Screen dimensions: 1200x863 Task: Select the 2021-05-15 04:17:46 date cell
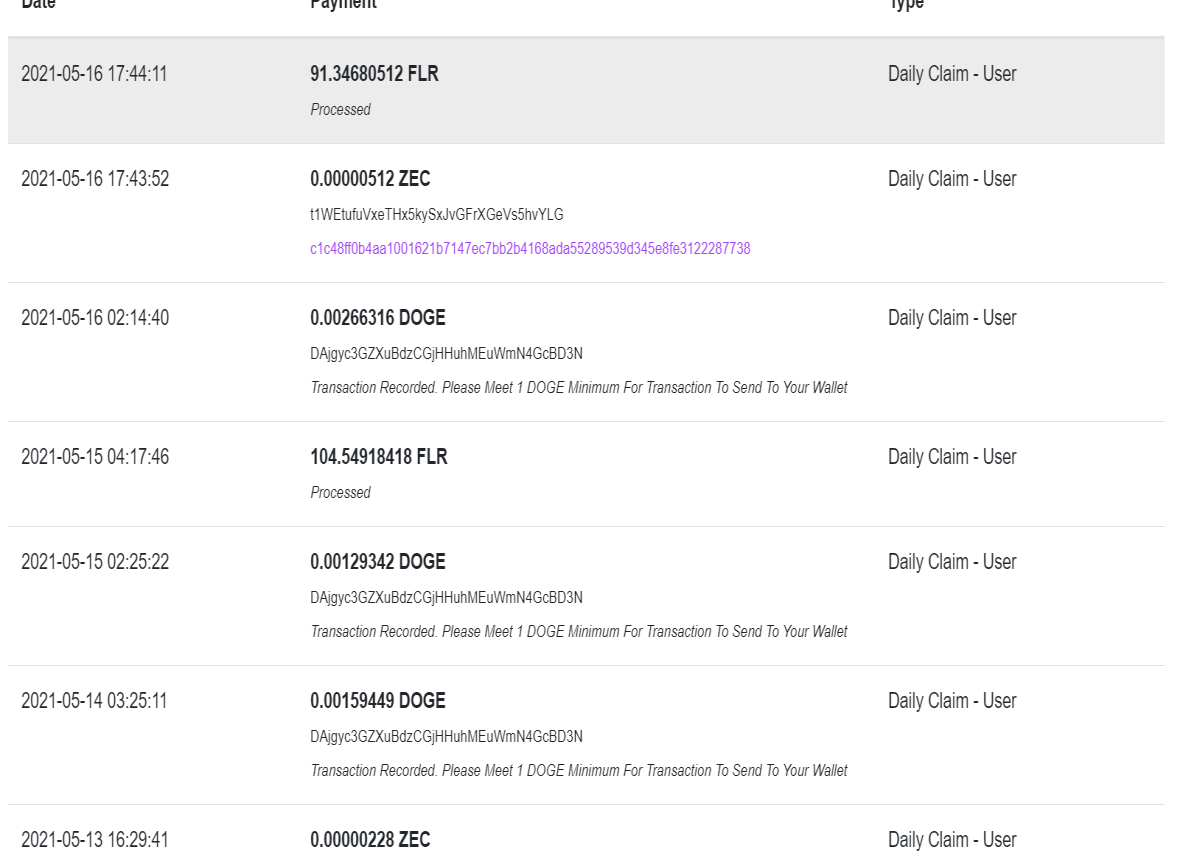(x=95, y=457)
